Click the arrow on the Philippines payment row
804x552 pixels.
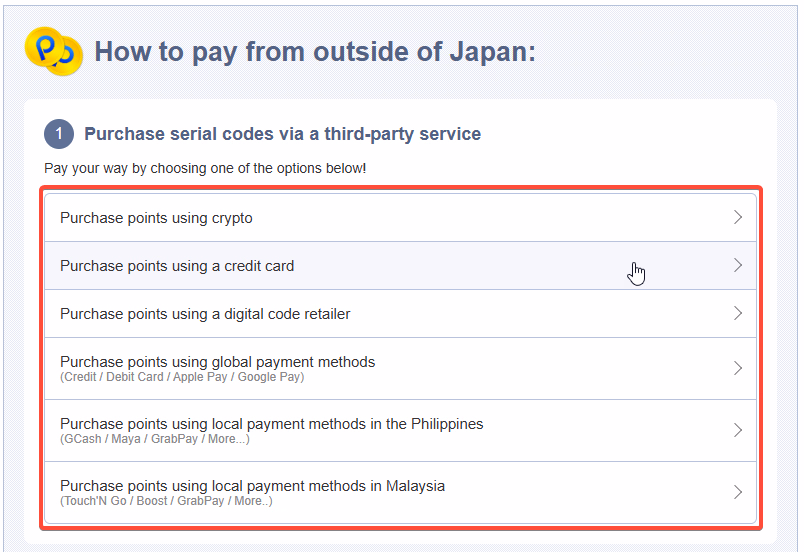(x=738, y=430)
